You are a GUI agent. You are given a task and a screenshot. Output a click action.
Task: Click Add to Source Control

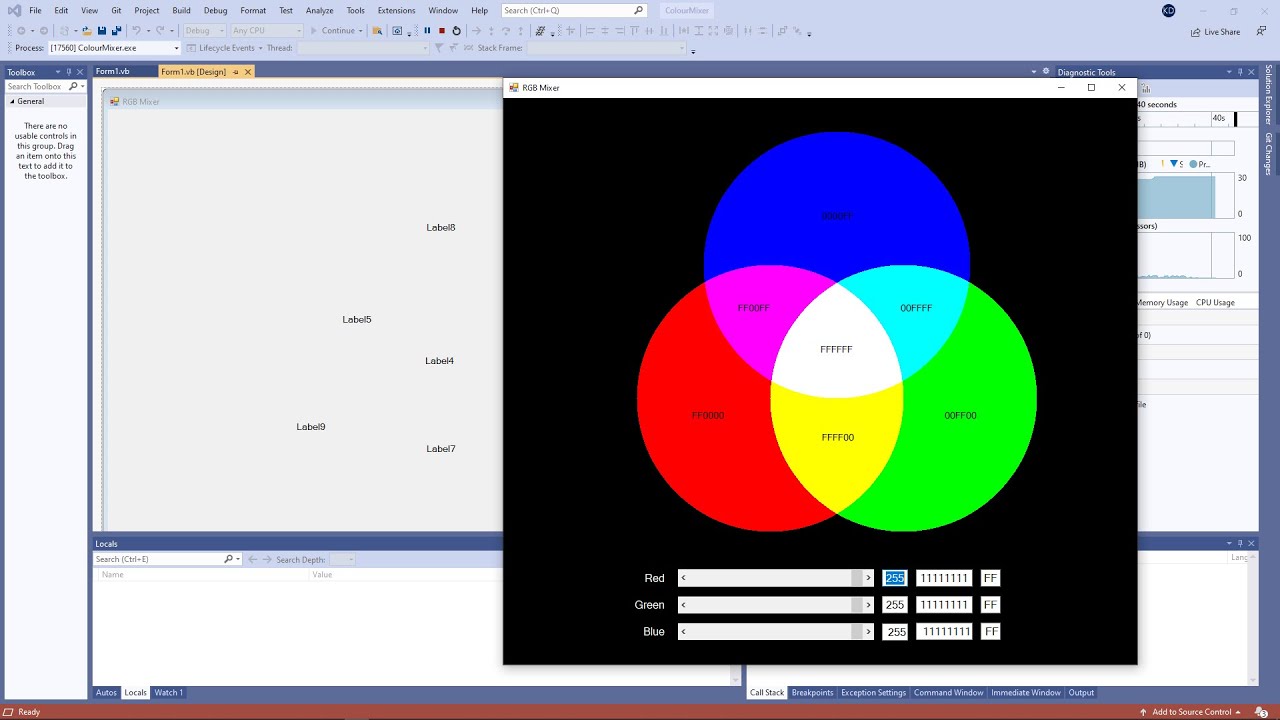pyautogui.click(x=1190, y=712)
